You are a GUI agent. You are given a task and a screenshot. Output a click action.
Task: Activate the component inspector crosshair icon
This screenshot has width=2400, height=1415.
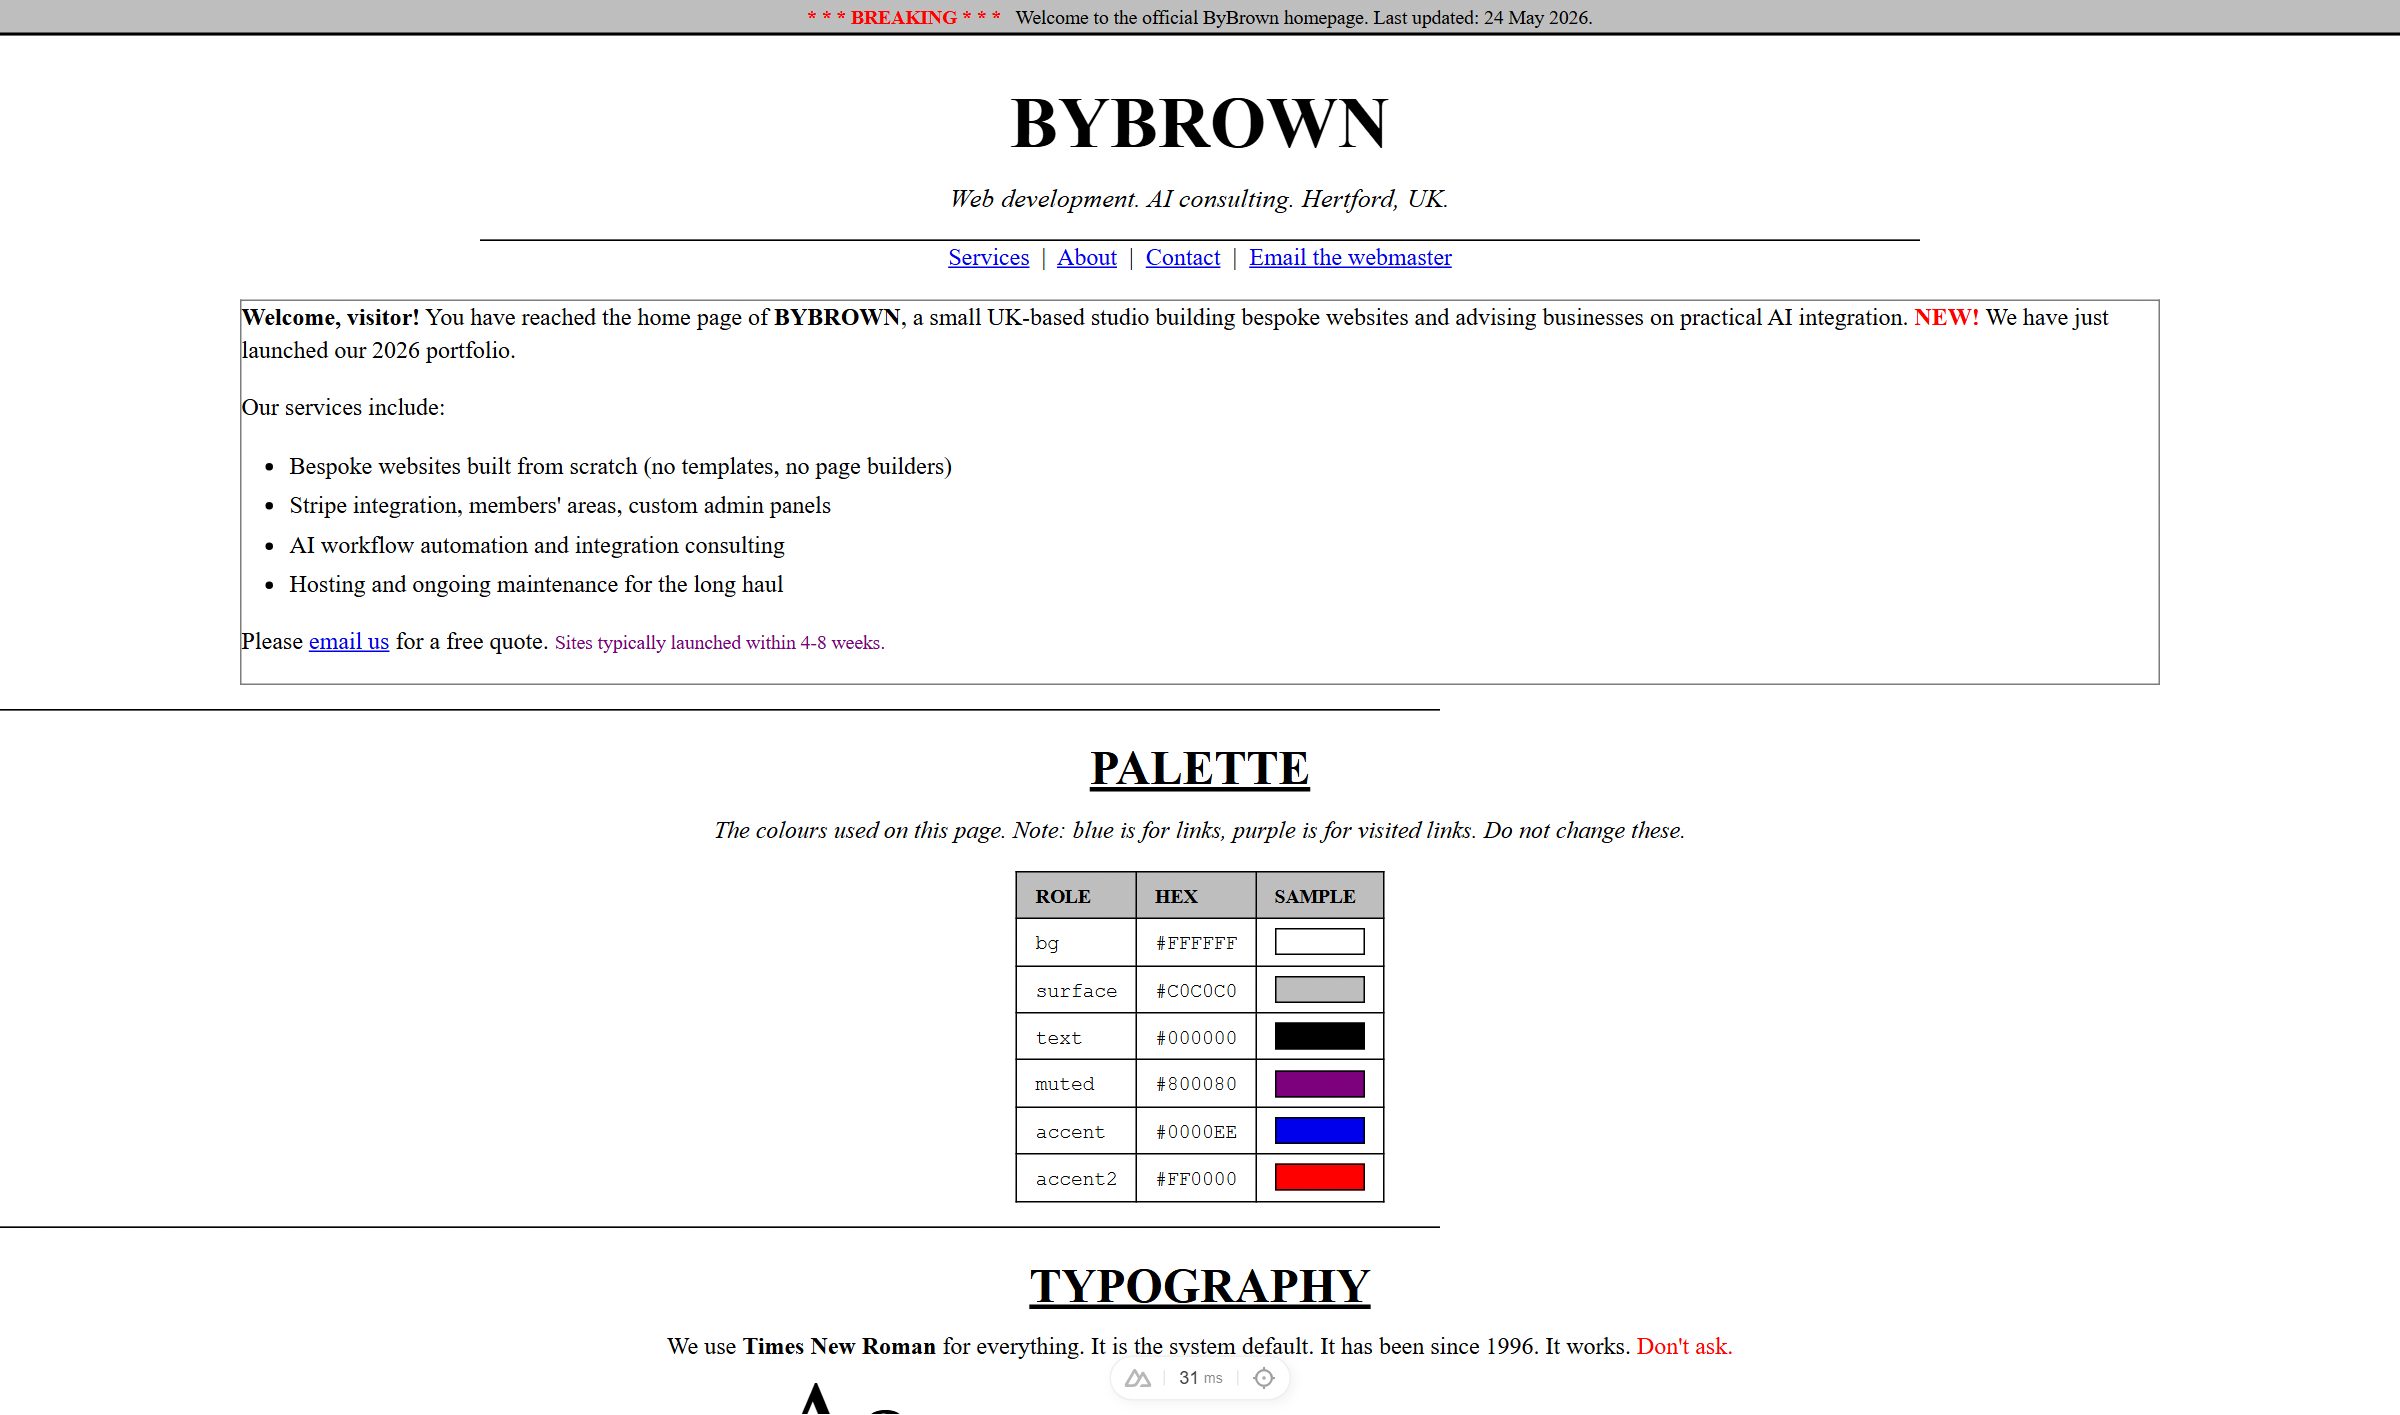pyautogui.click(x=1264, y=1378)
